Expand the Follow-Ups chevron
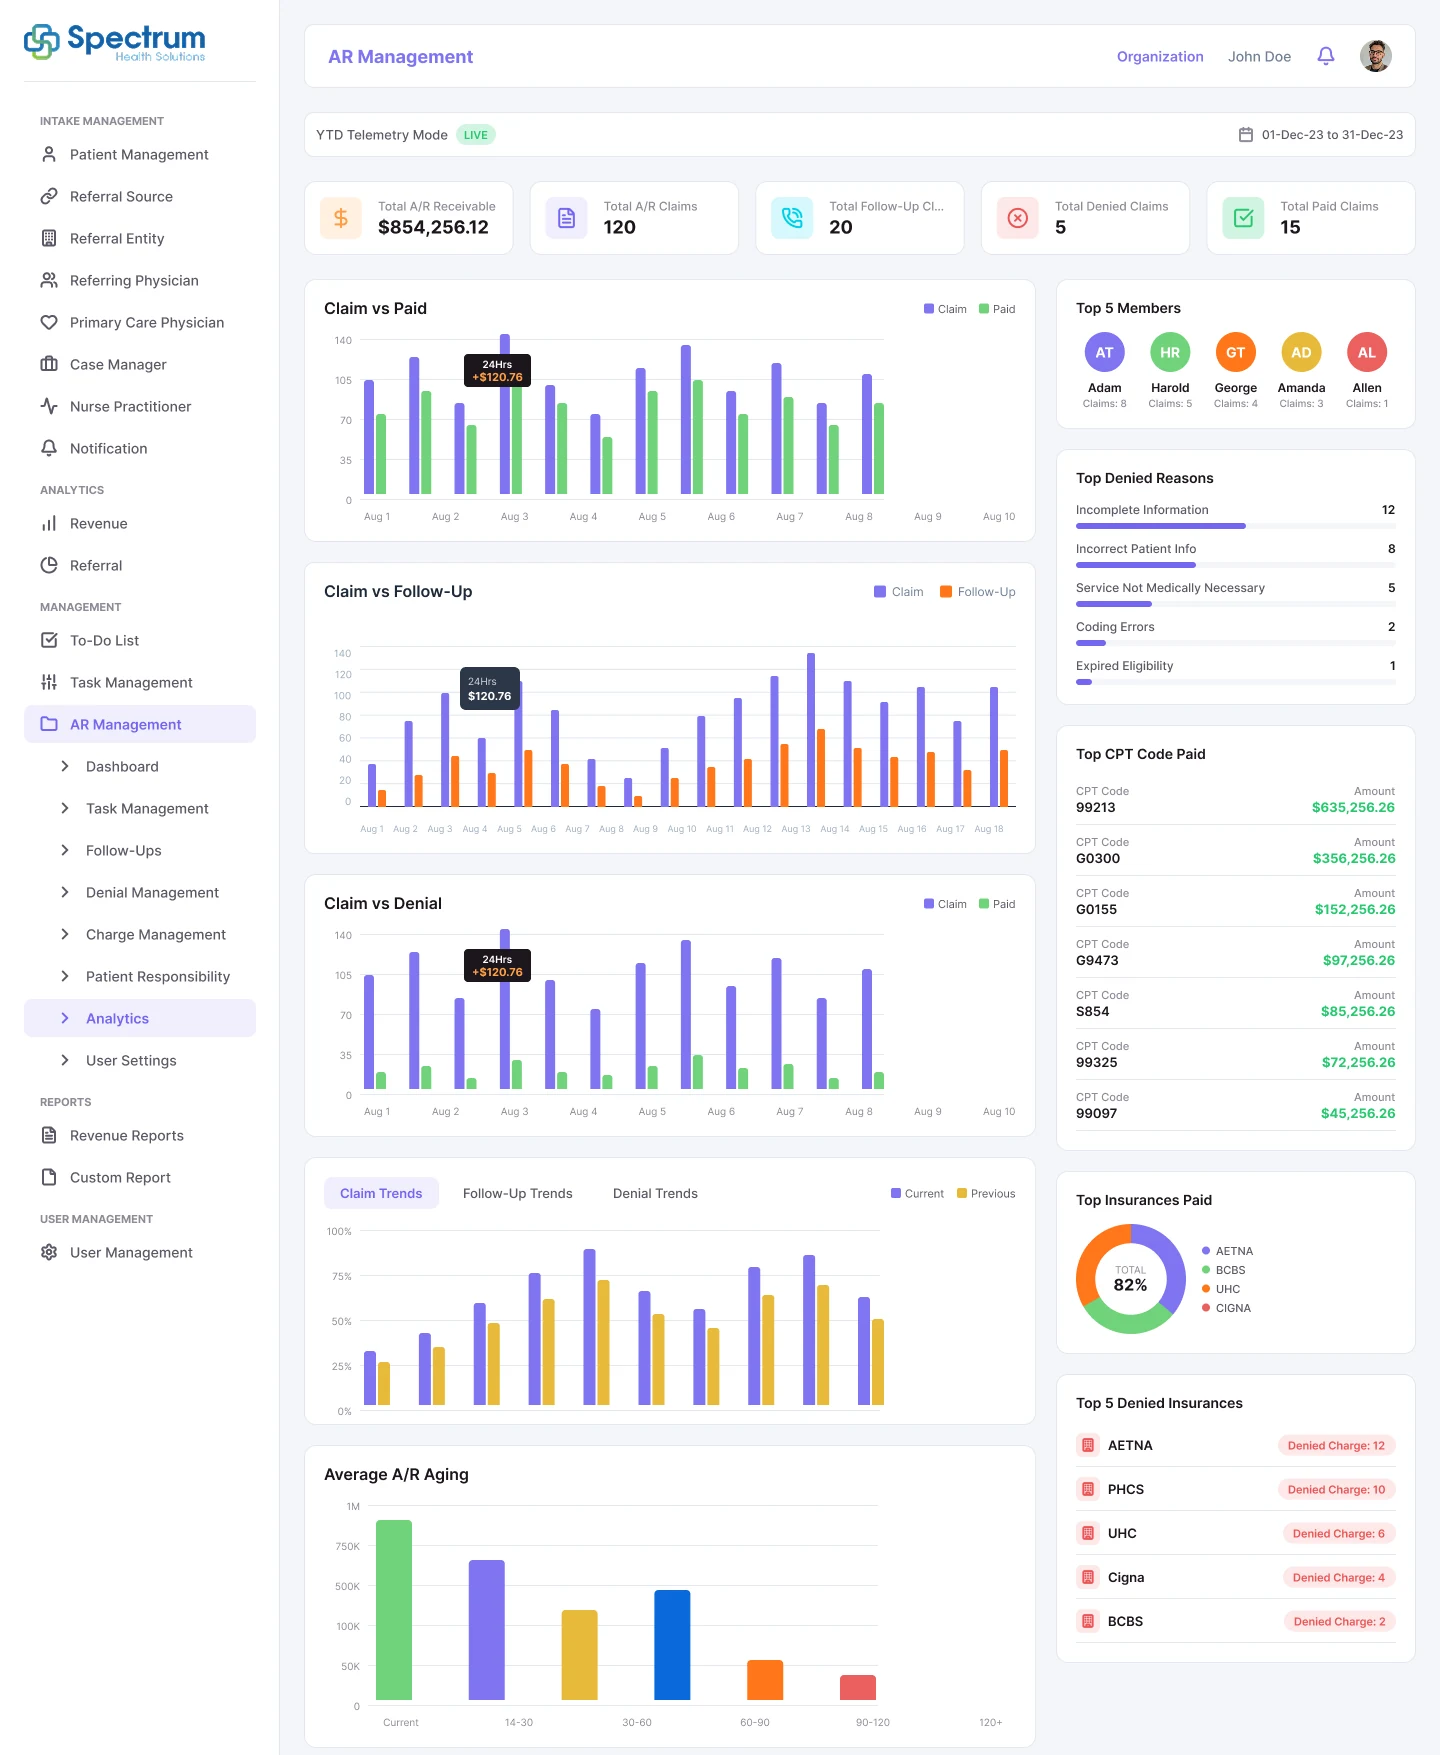Image resolution: width=1440 pixels, height=1755 pixels. (x=65, y=850)
